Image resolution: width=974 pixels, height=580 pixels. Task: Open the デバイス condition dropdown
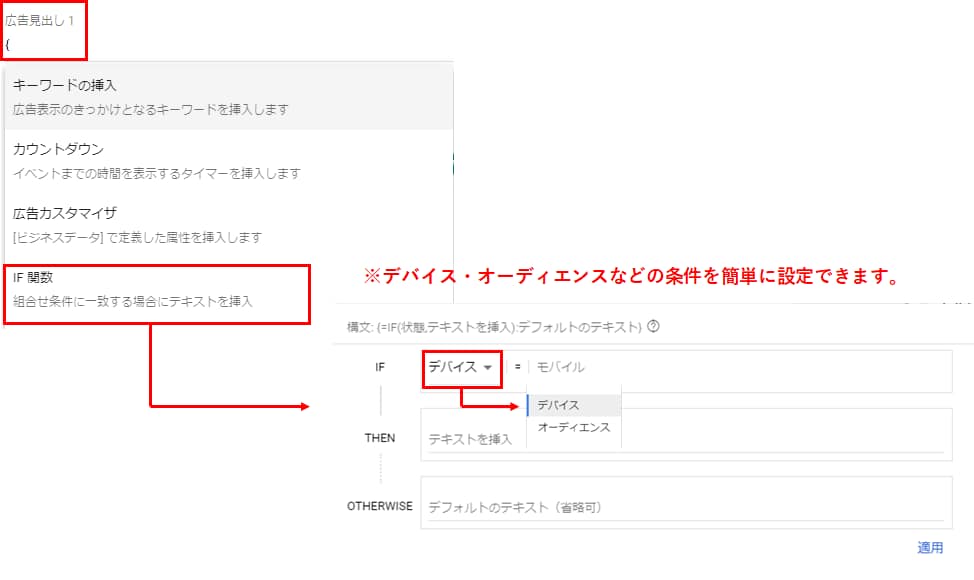click(x=460, y=367)
